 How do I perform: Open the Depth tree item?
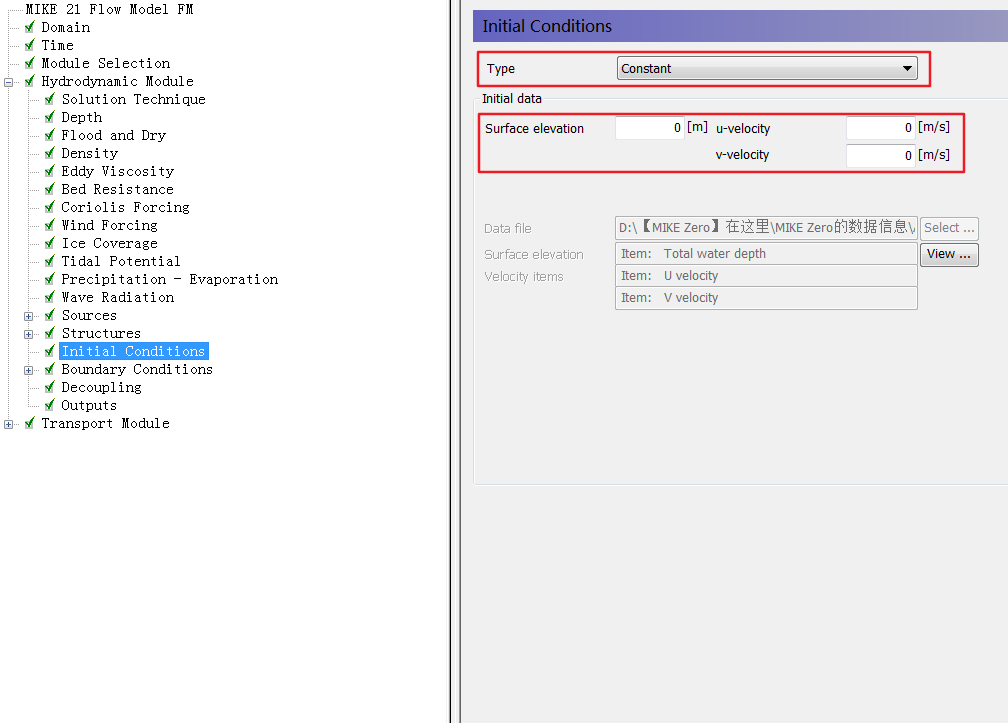[x=81, y=117]
